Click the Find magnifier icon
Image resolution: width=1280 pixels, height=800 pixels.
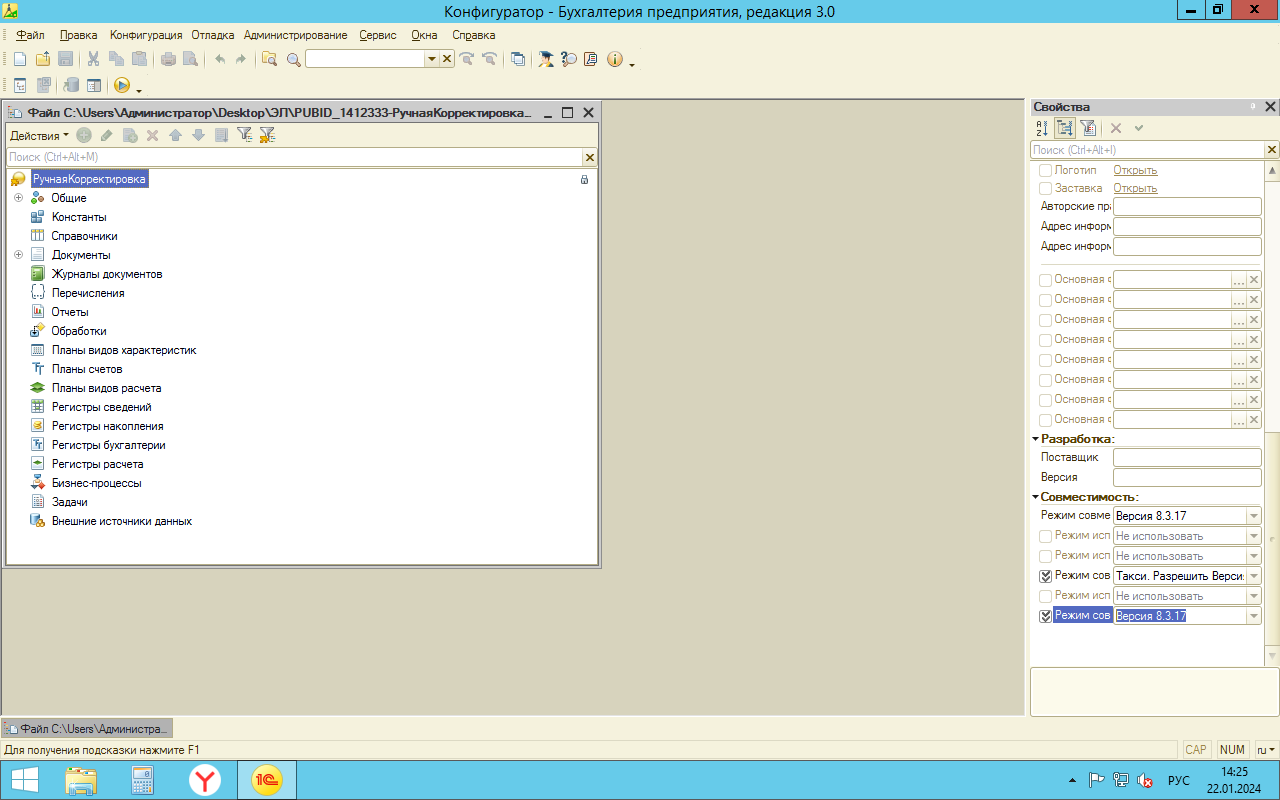tap(294, 60)
